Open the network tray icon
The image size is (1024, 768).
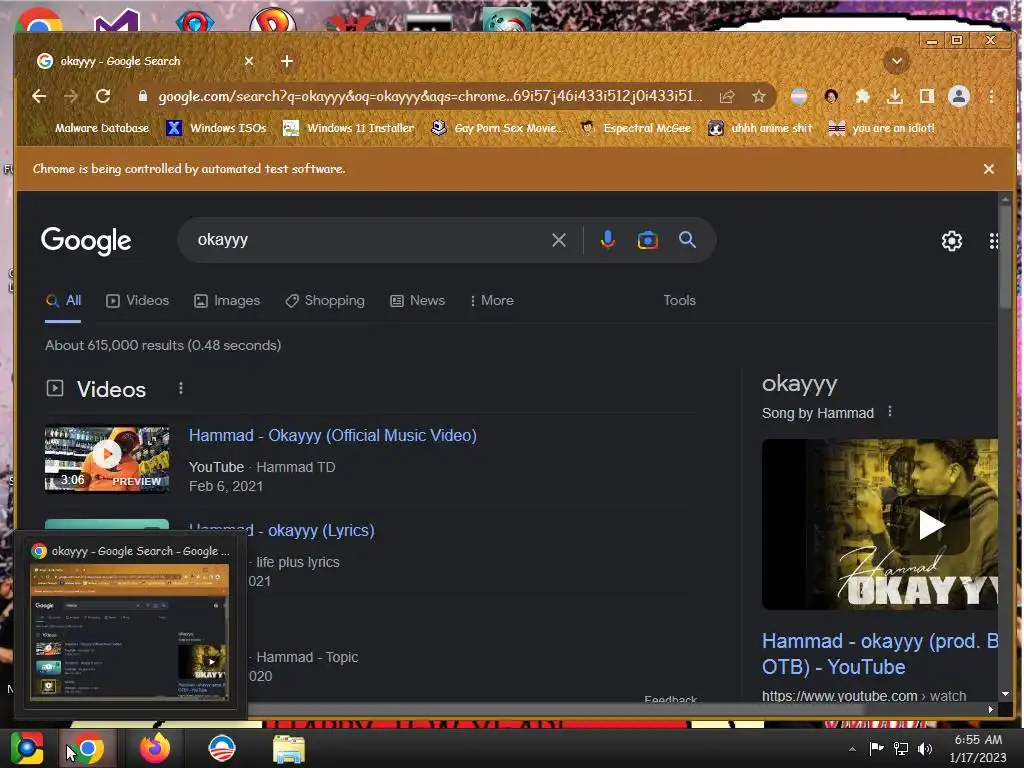901,748
